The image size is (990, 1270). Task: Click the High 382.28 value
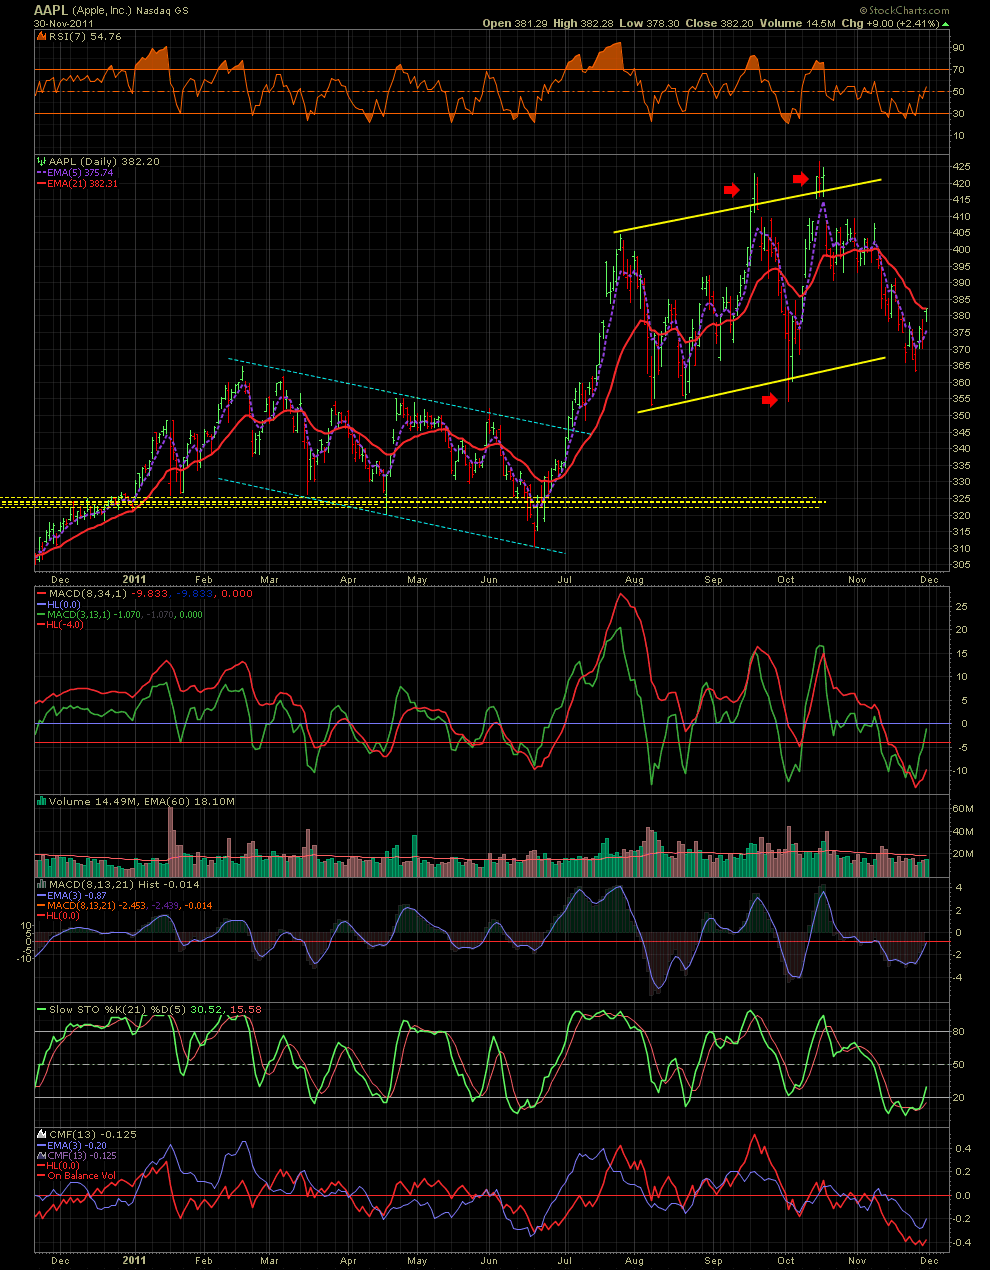(x=584, y=22)
